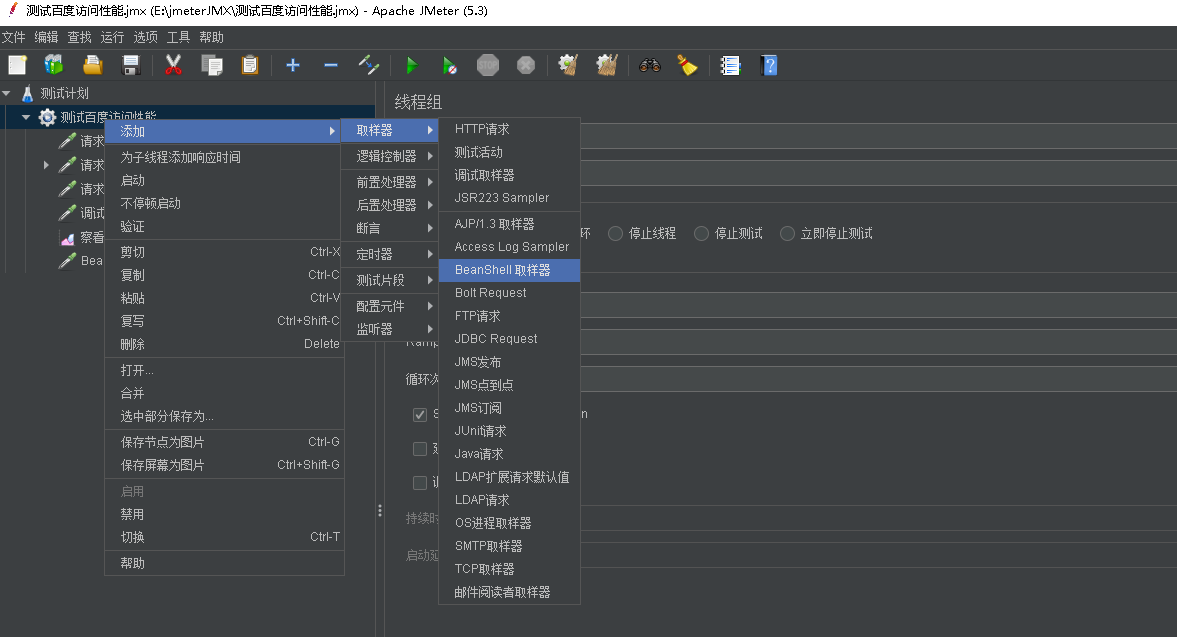Click the thread group gear icon

[x=47, y=117]
